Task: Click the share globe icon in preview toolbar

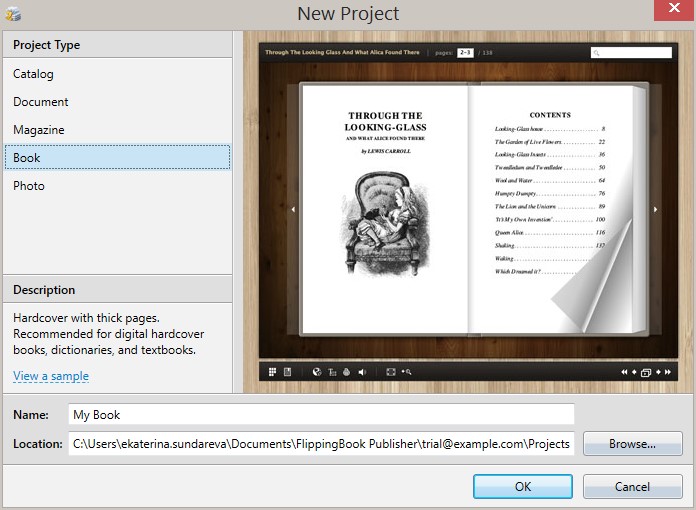Action: pyautogui.click(x=317, y=372)
